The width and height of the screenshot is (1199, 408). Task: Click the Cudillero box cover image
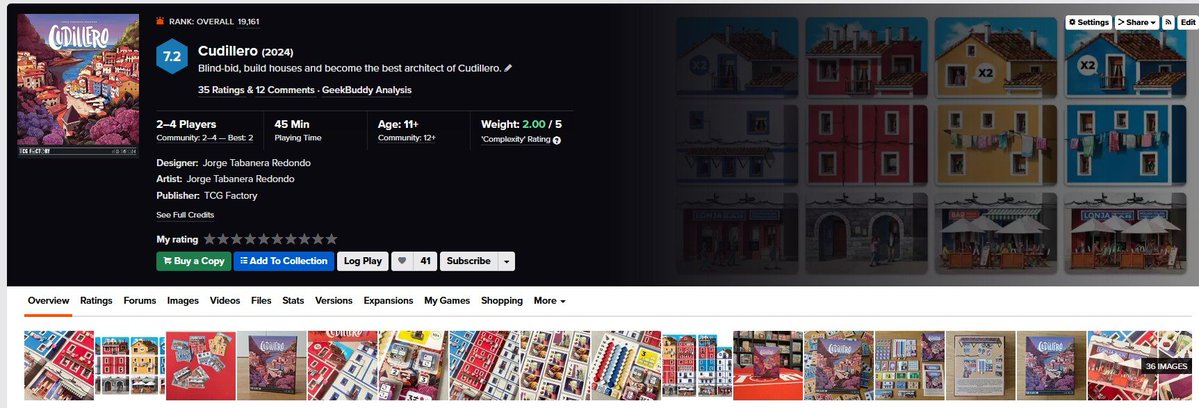78,85
